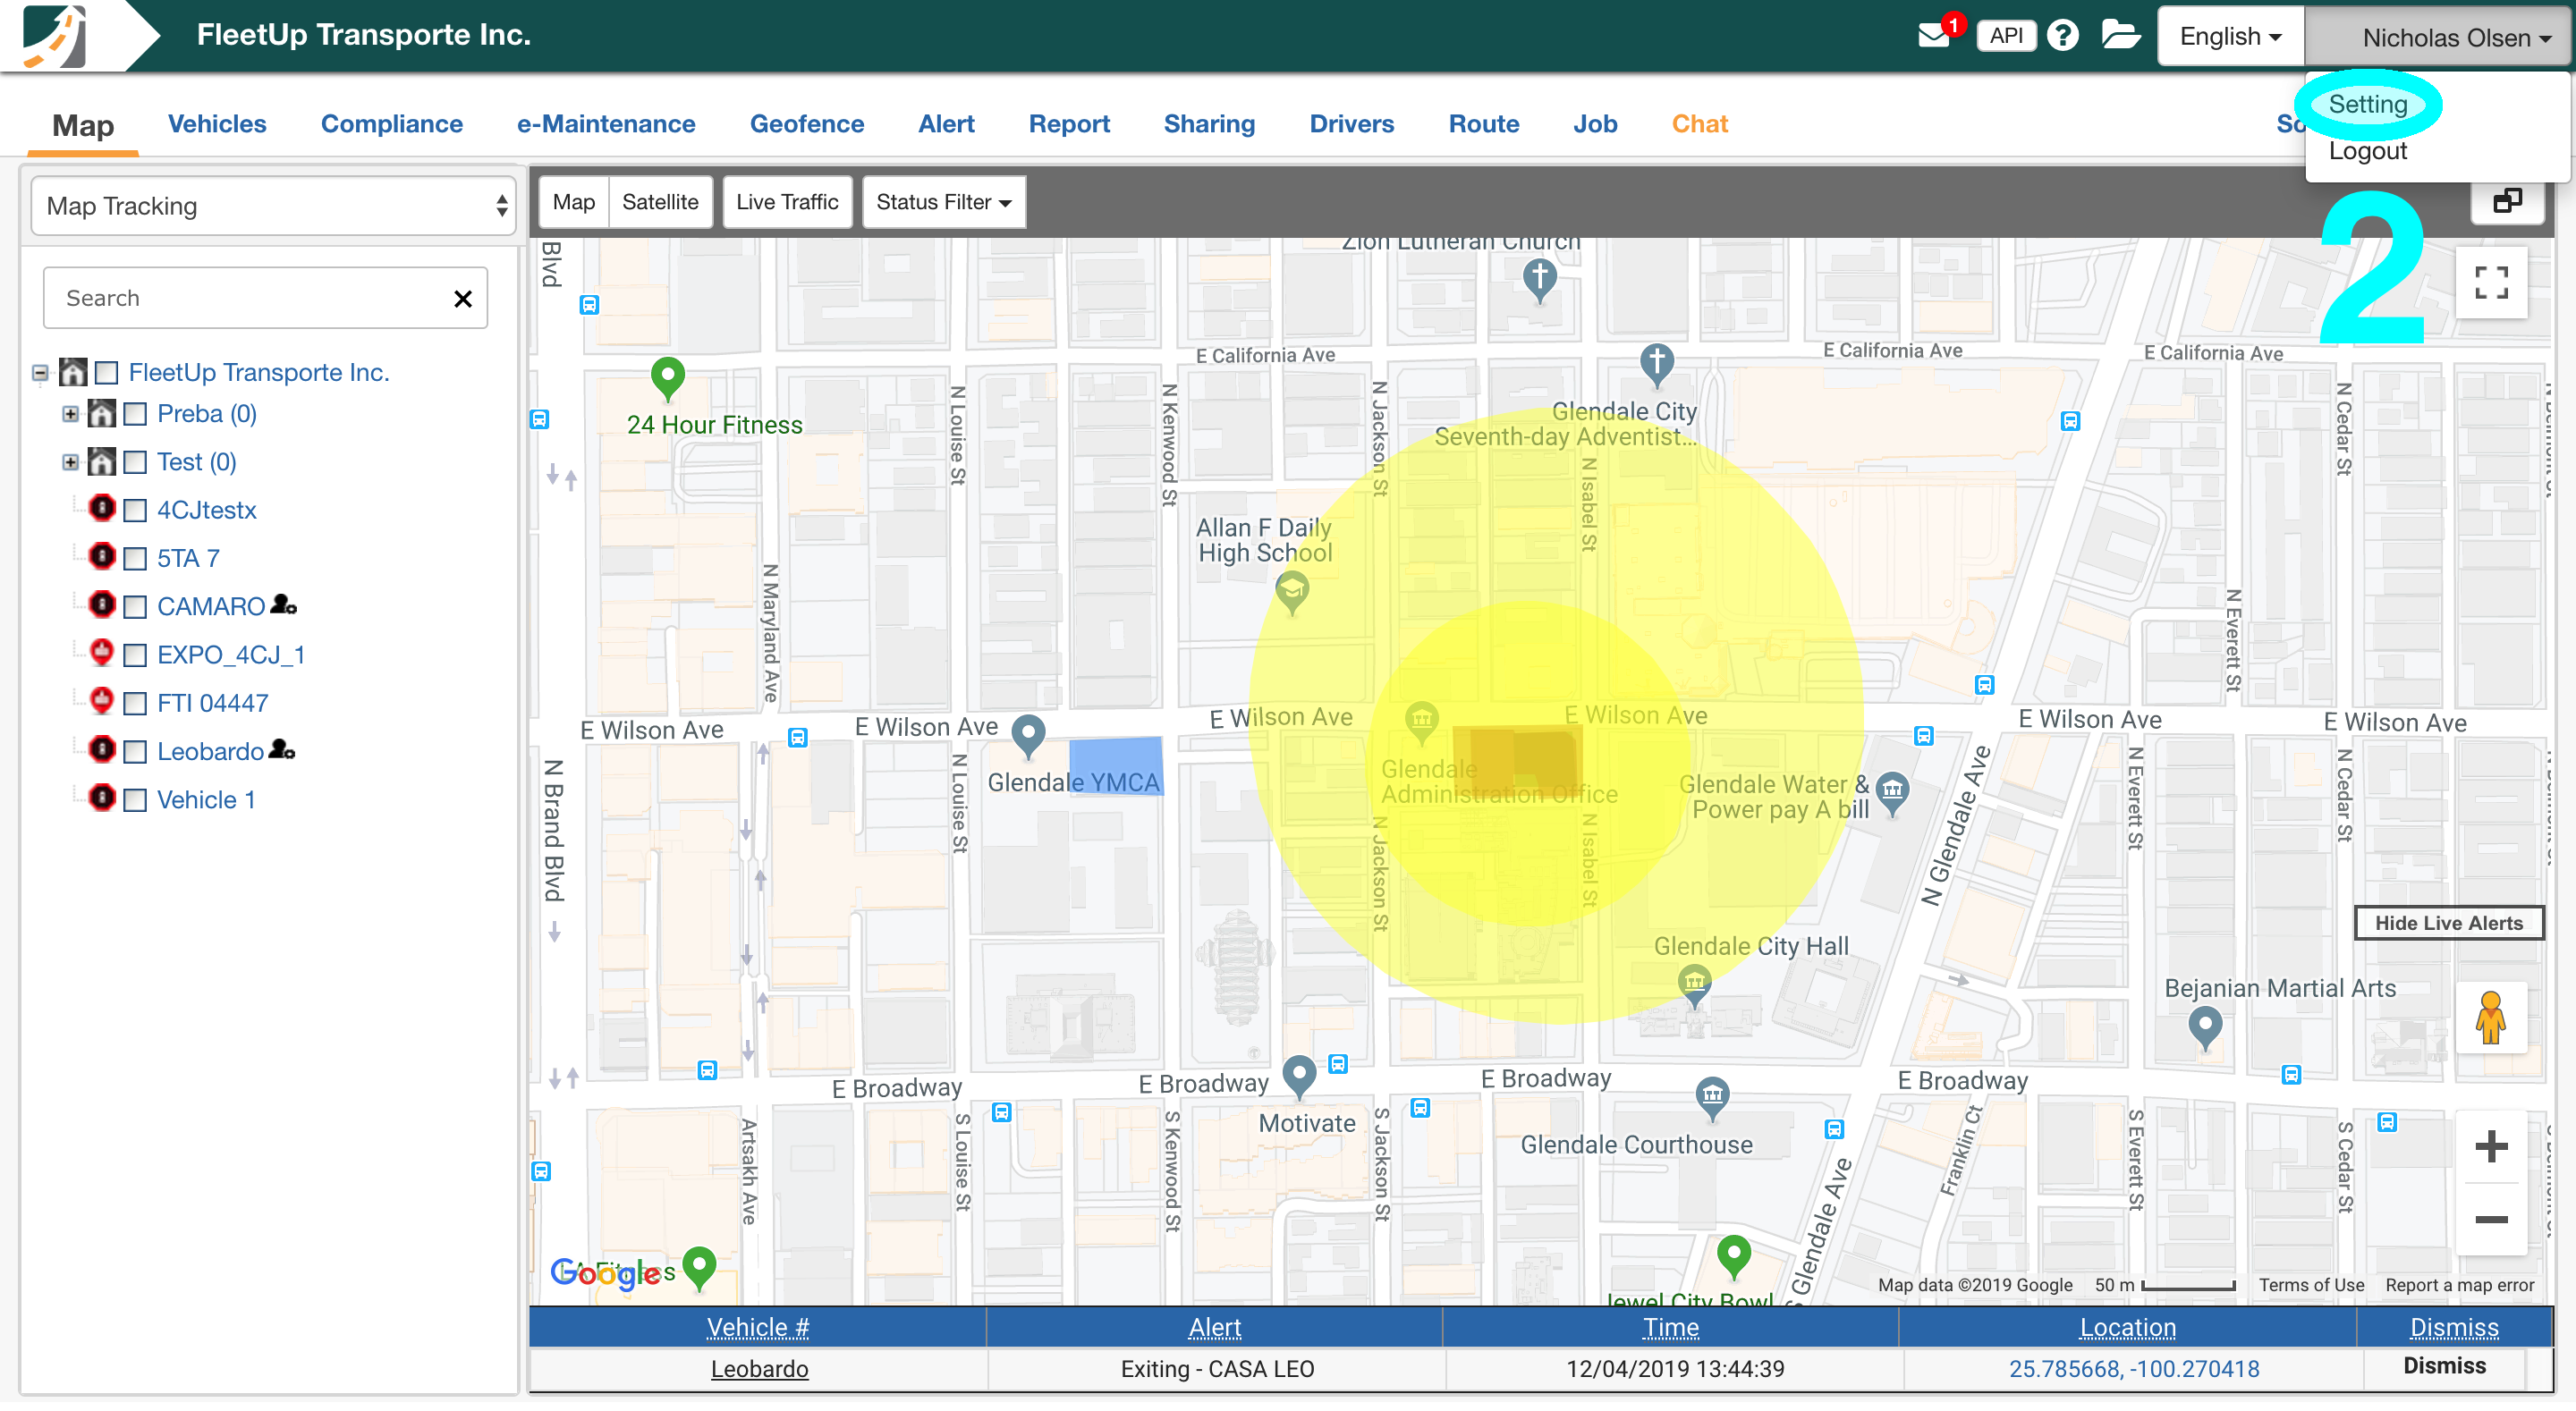The width and height of the screenshot is (2576, 1411).
Task: Click the Street View pegman icon
Action: pos(2491,1018)
